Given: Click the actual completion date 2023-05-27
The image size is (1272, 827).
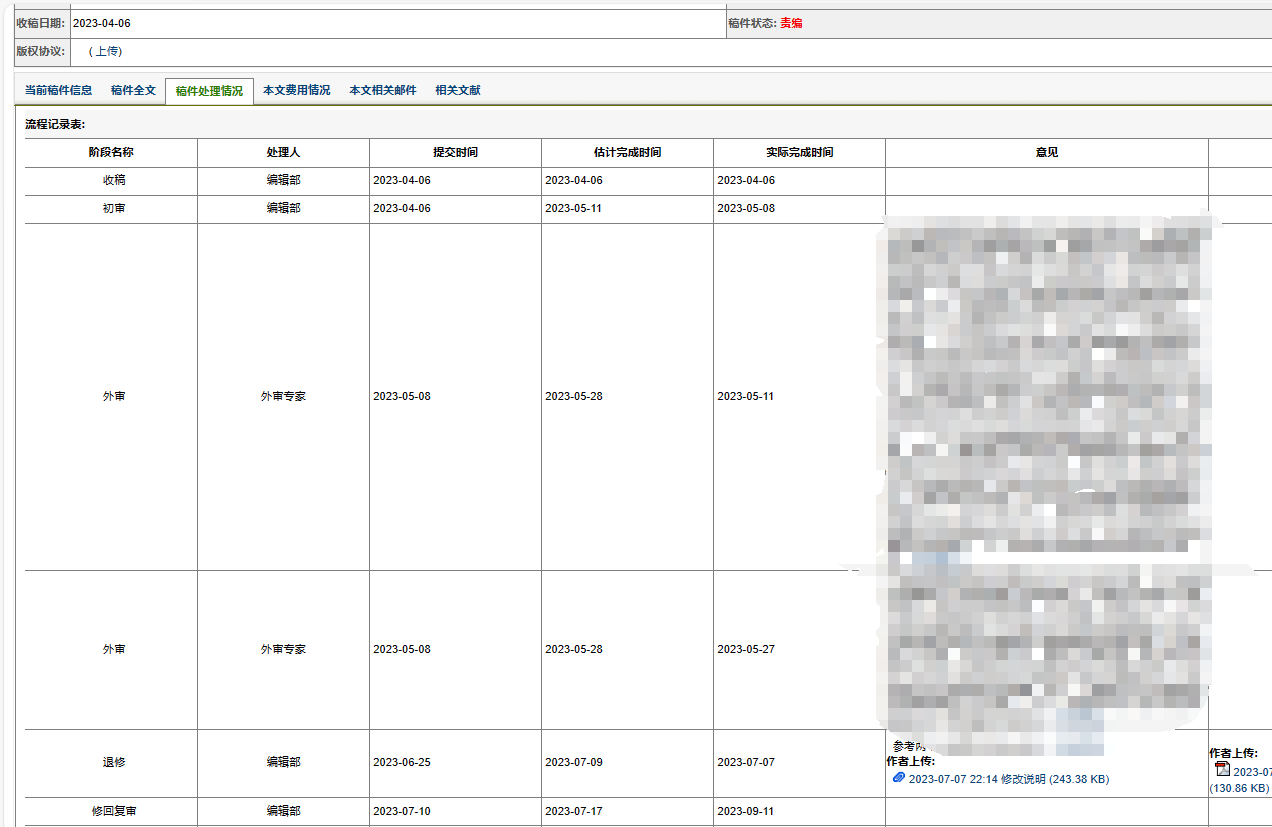Looking at the screenshot, I should pos(746,650).
